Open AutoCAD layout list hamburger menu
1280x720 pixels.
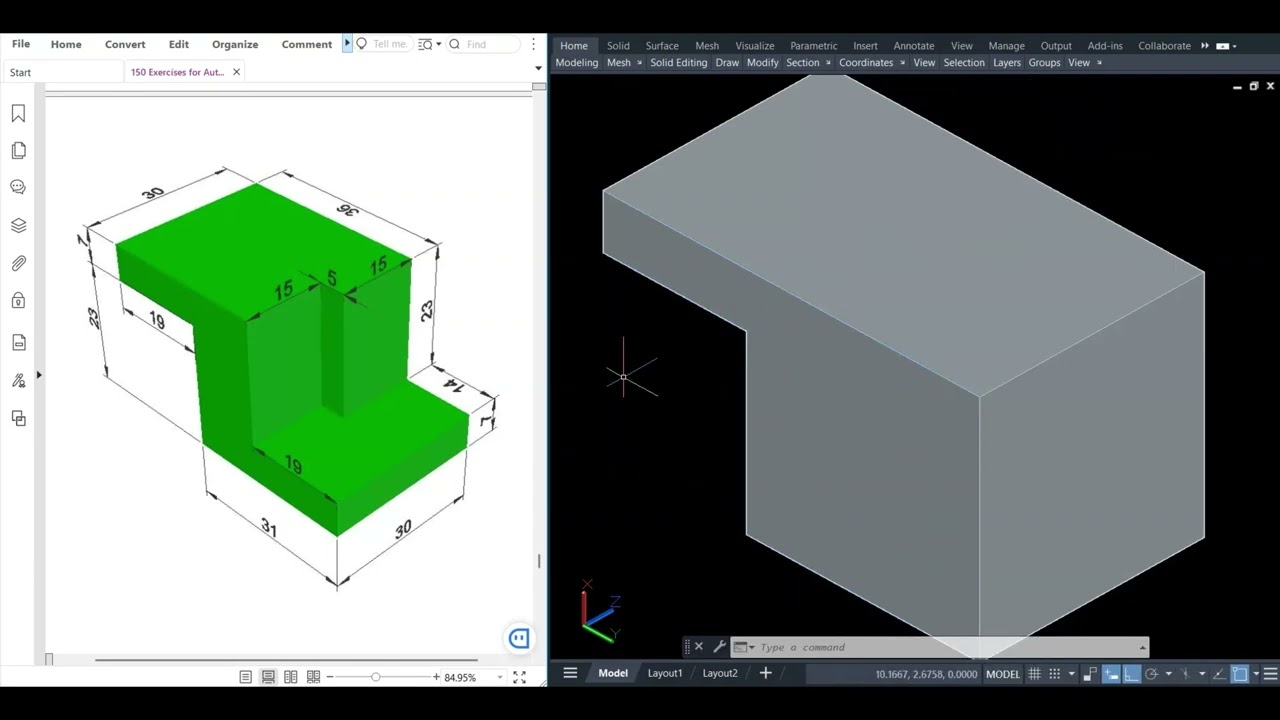[x=570, y=673]
